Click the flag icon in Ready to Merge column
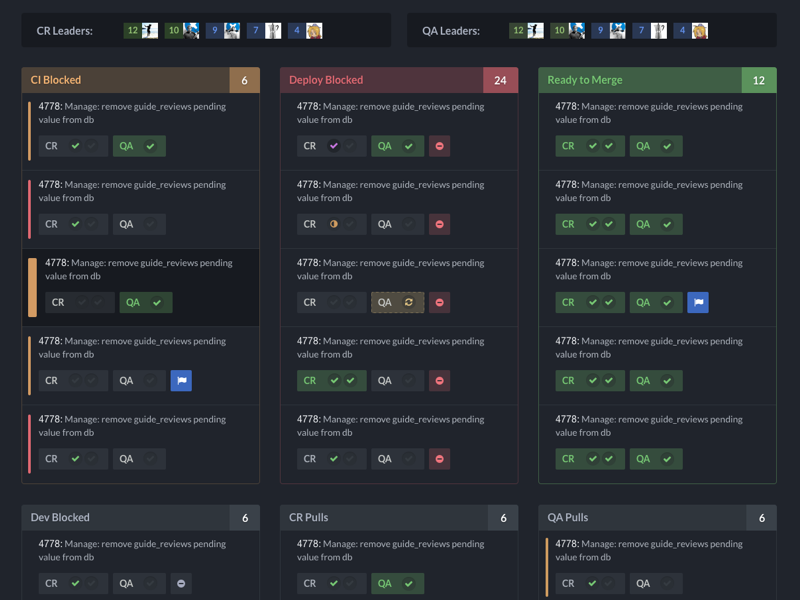 tap(697, 302)
